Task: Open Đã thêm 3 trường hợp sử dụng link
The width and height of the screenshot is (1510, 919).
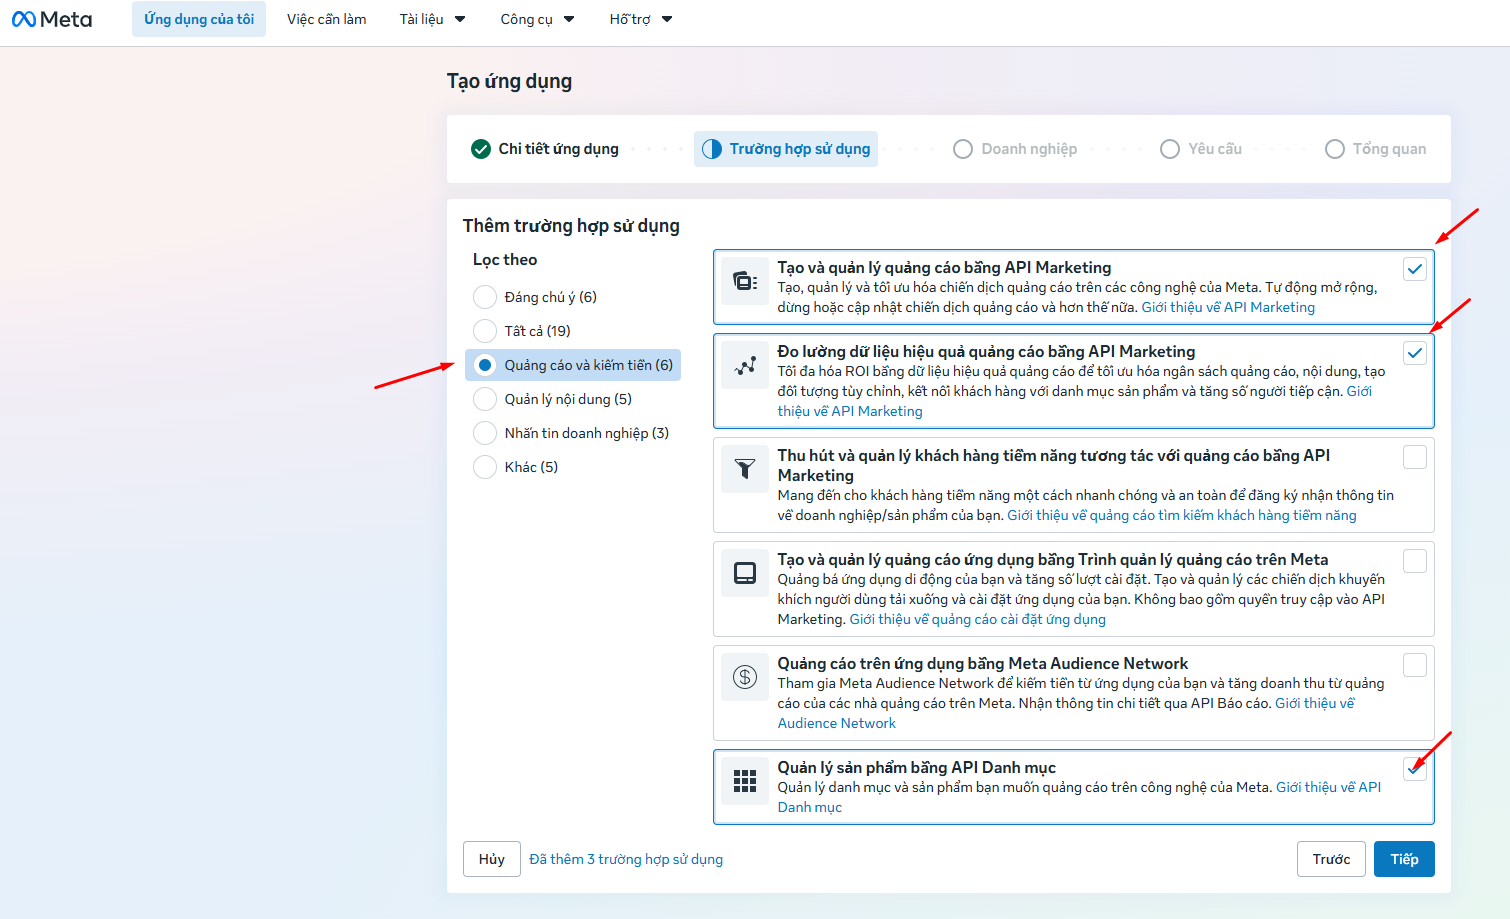Action: pos(626,859)
